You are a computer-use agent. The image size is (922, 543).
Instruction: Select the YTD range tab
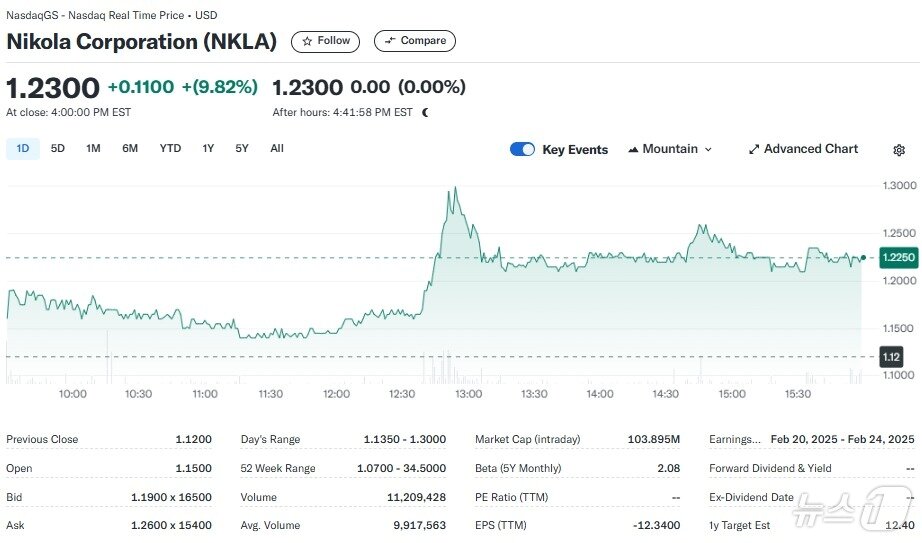pyautogui.click(x=170, y=149)
